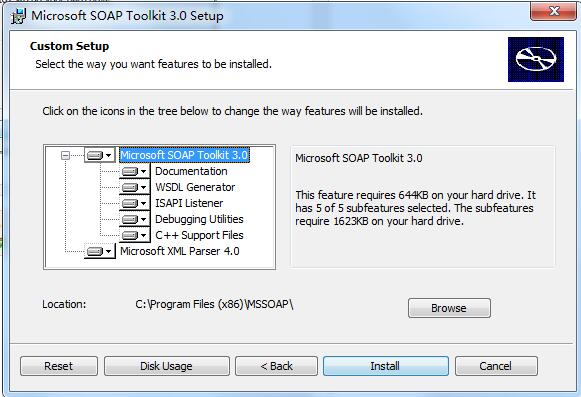The height and width of the screenshot is (397, 581).
Task: Click the Reset button
Action: coord(59,366)
